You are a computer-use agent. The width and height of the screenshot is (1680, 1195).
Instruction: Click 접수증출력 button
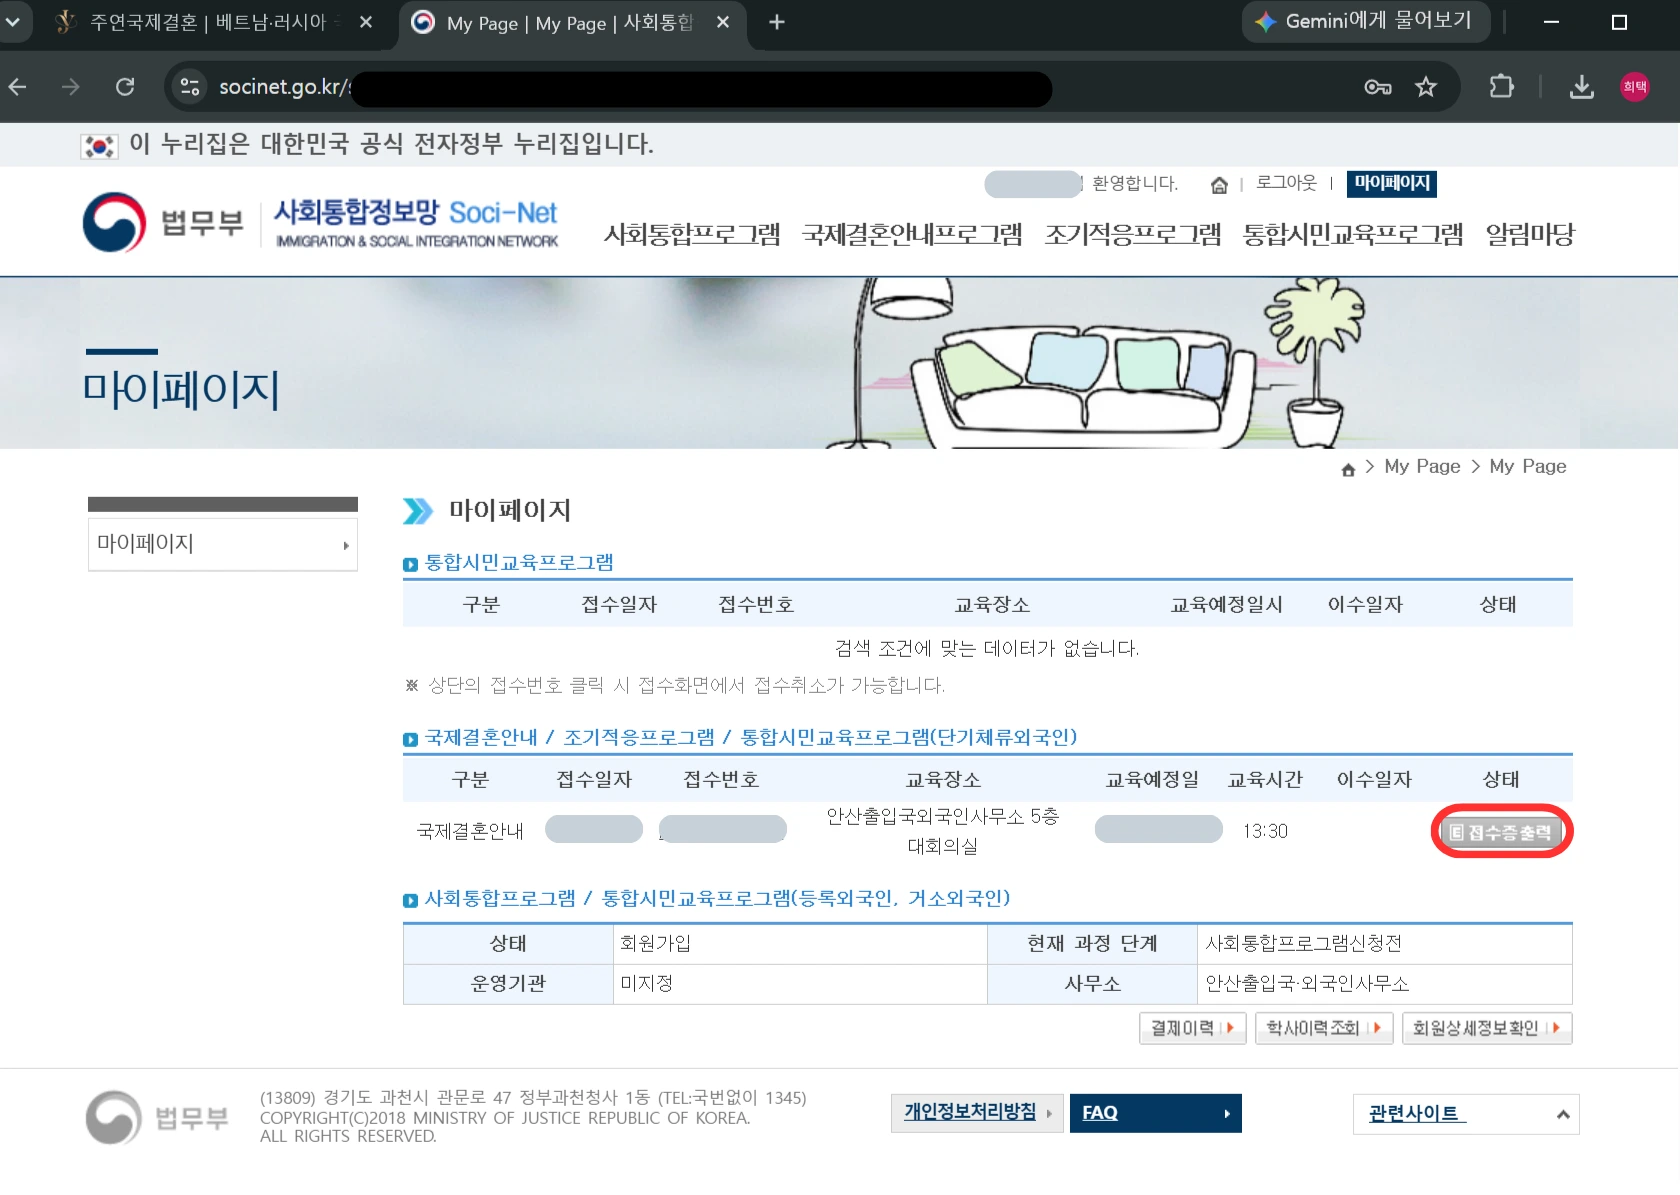(1502, 832)
